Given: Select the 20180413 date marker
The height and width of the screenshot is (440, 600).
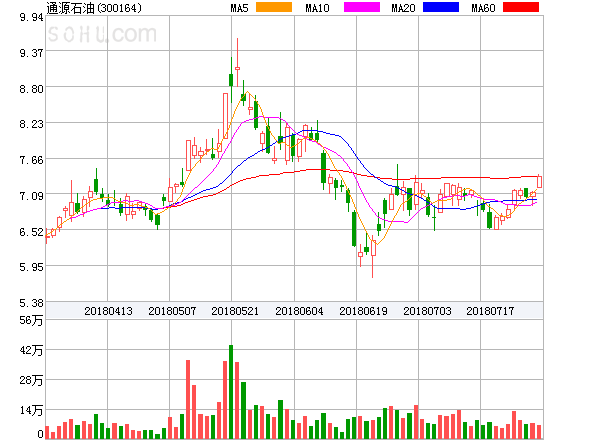Looking at the screenshot, I should (108, 311).
